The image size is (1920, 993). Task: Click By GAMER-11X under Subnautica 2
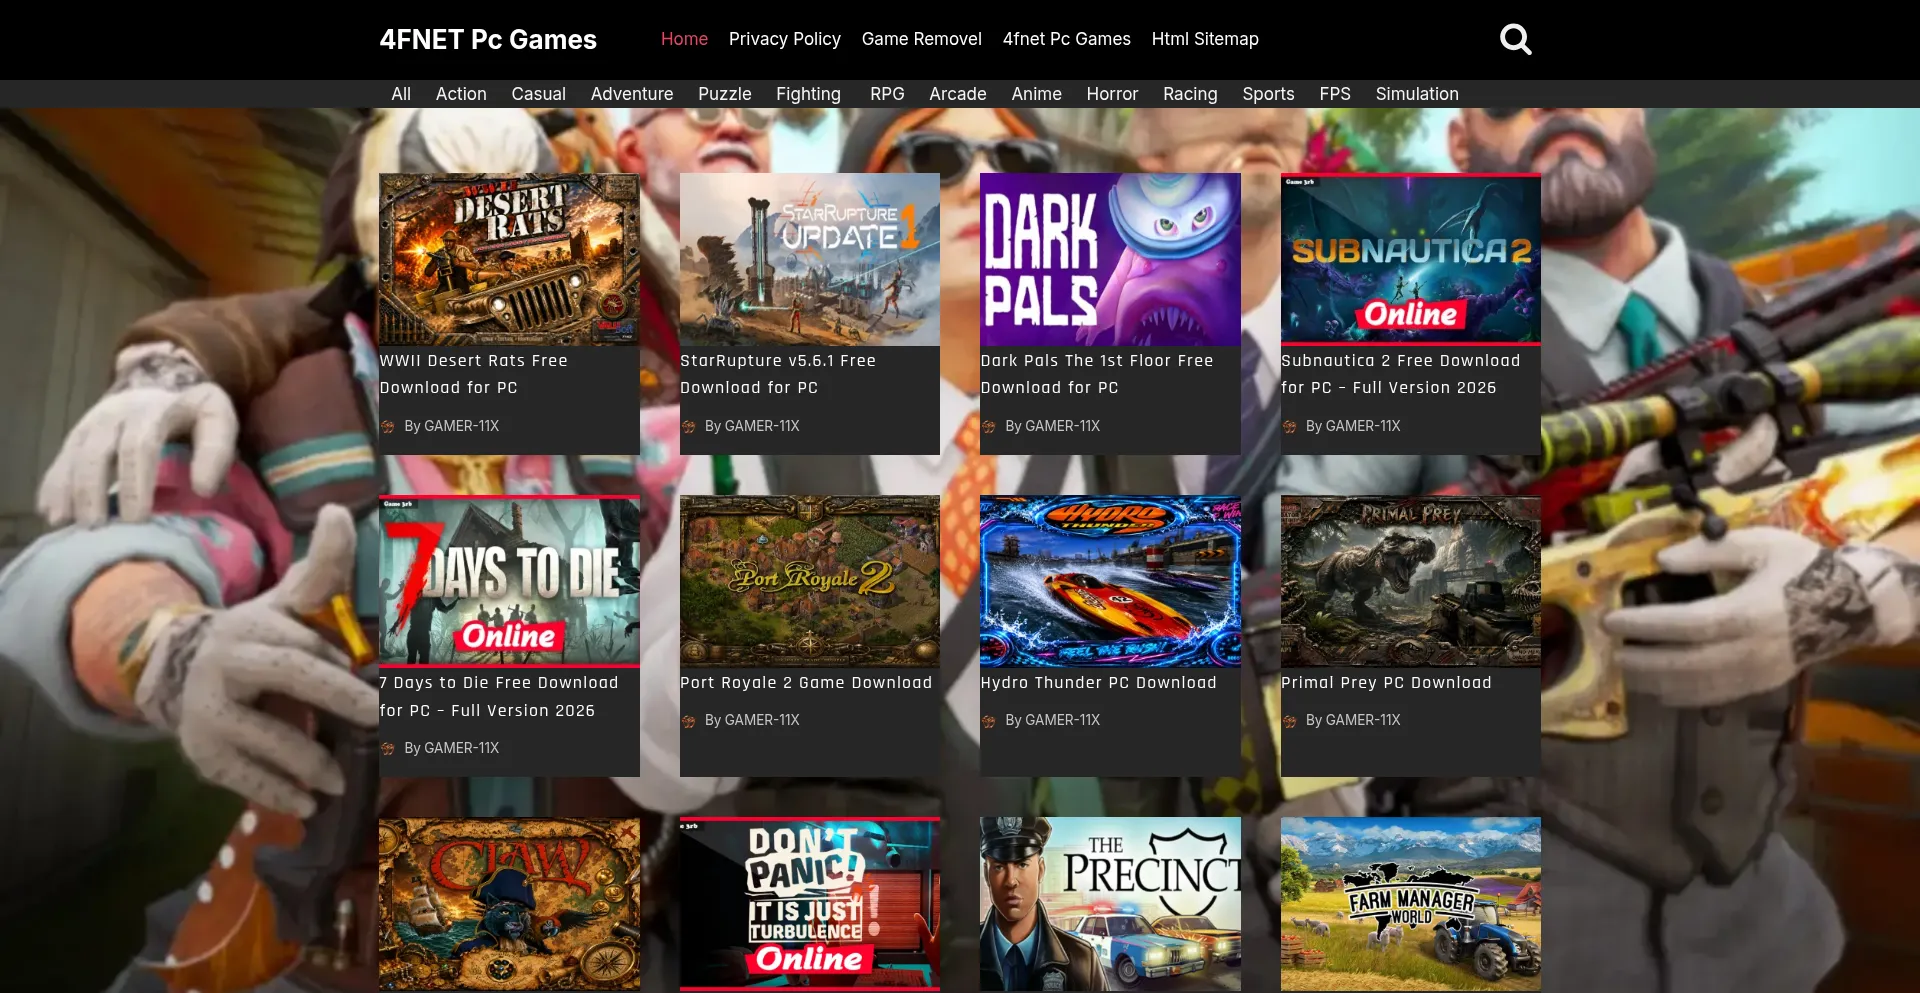point(1353,426)
